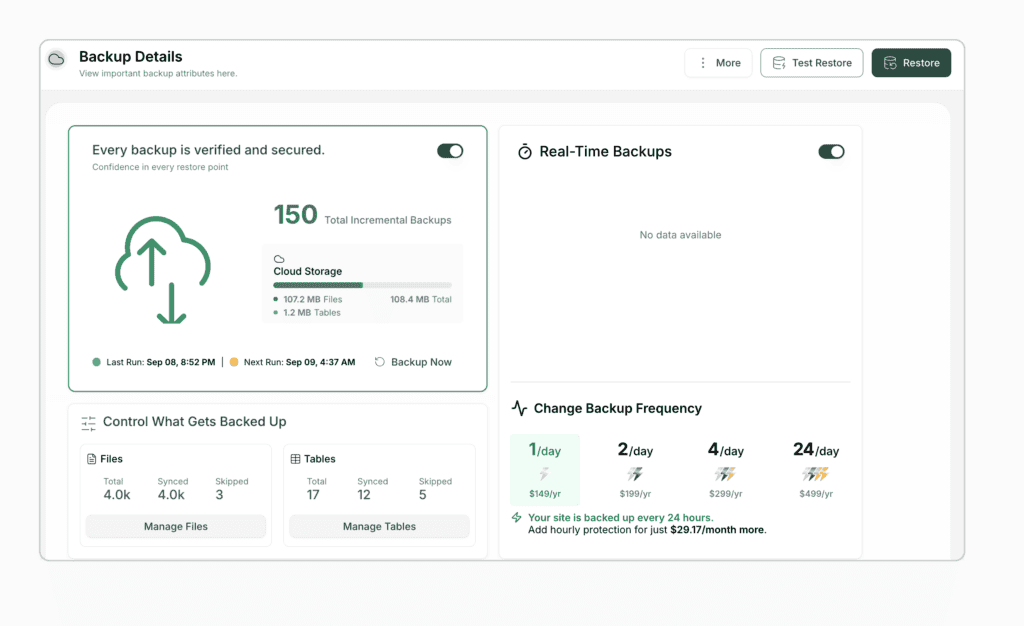Click the stopwatch icon next to Real-Time Backups
Screen dimensions: 1024x626
[524, 151]
